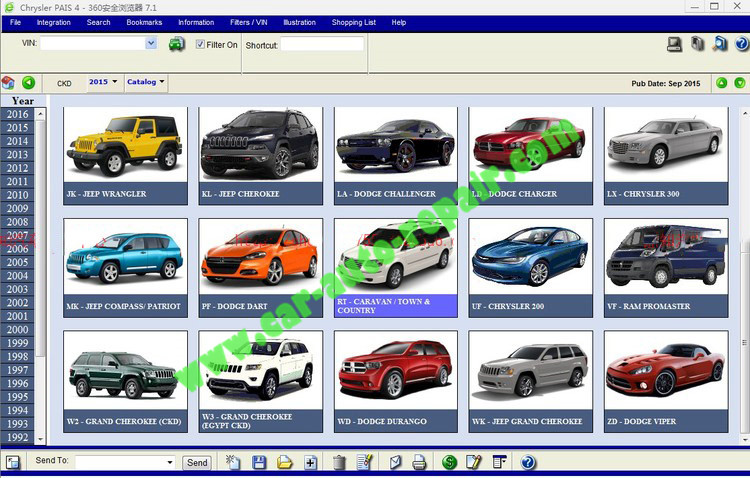
Task: Save the list using the floppy disk icon
Action: pyautogui.click(x=259, y=462)
